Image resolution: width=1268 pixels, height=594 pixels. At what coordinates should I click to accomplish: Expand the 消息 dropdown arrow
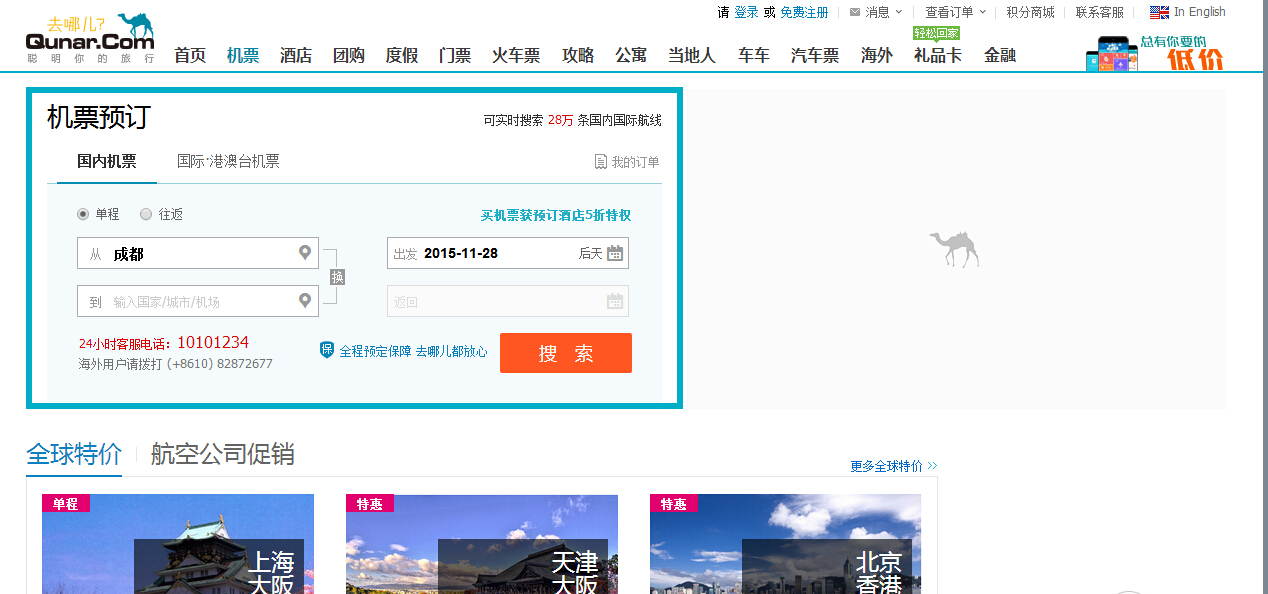pos(898,13)
